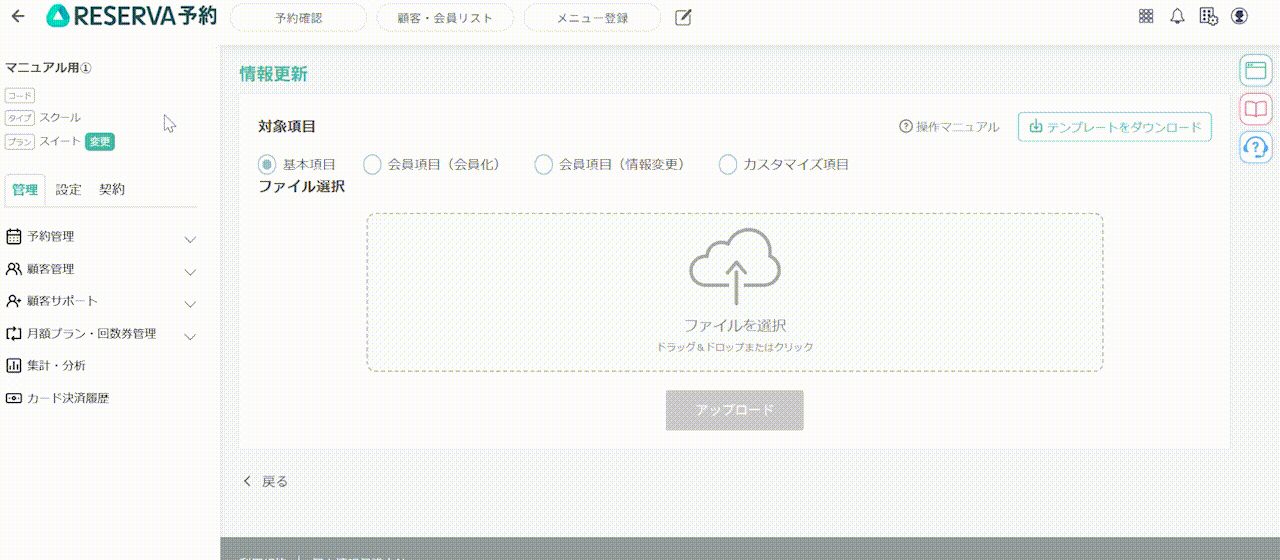Click the cloud upload icon
This screenshot has width=1280, height=560.
tap(735, 267)
